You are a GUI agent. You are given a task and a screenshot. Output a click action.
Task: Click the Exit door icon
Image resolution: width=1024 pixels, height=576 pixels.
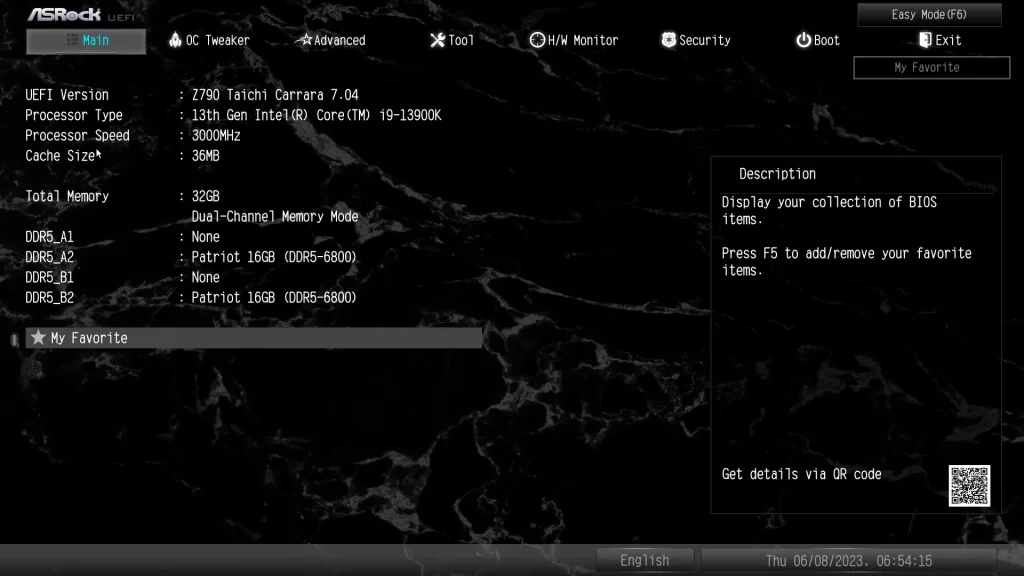point(925,40)
